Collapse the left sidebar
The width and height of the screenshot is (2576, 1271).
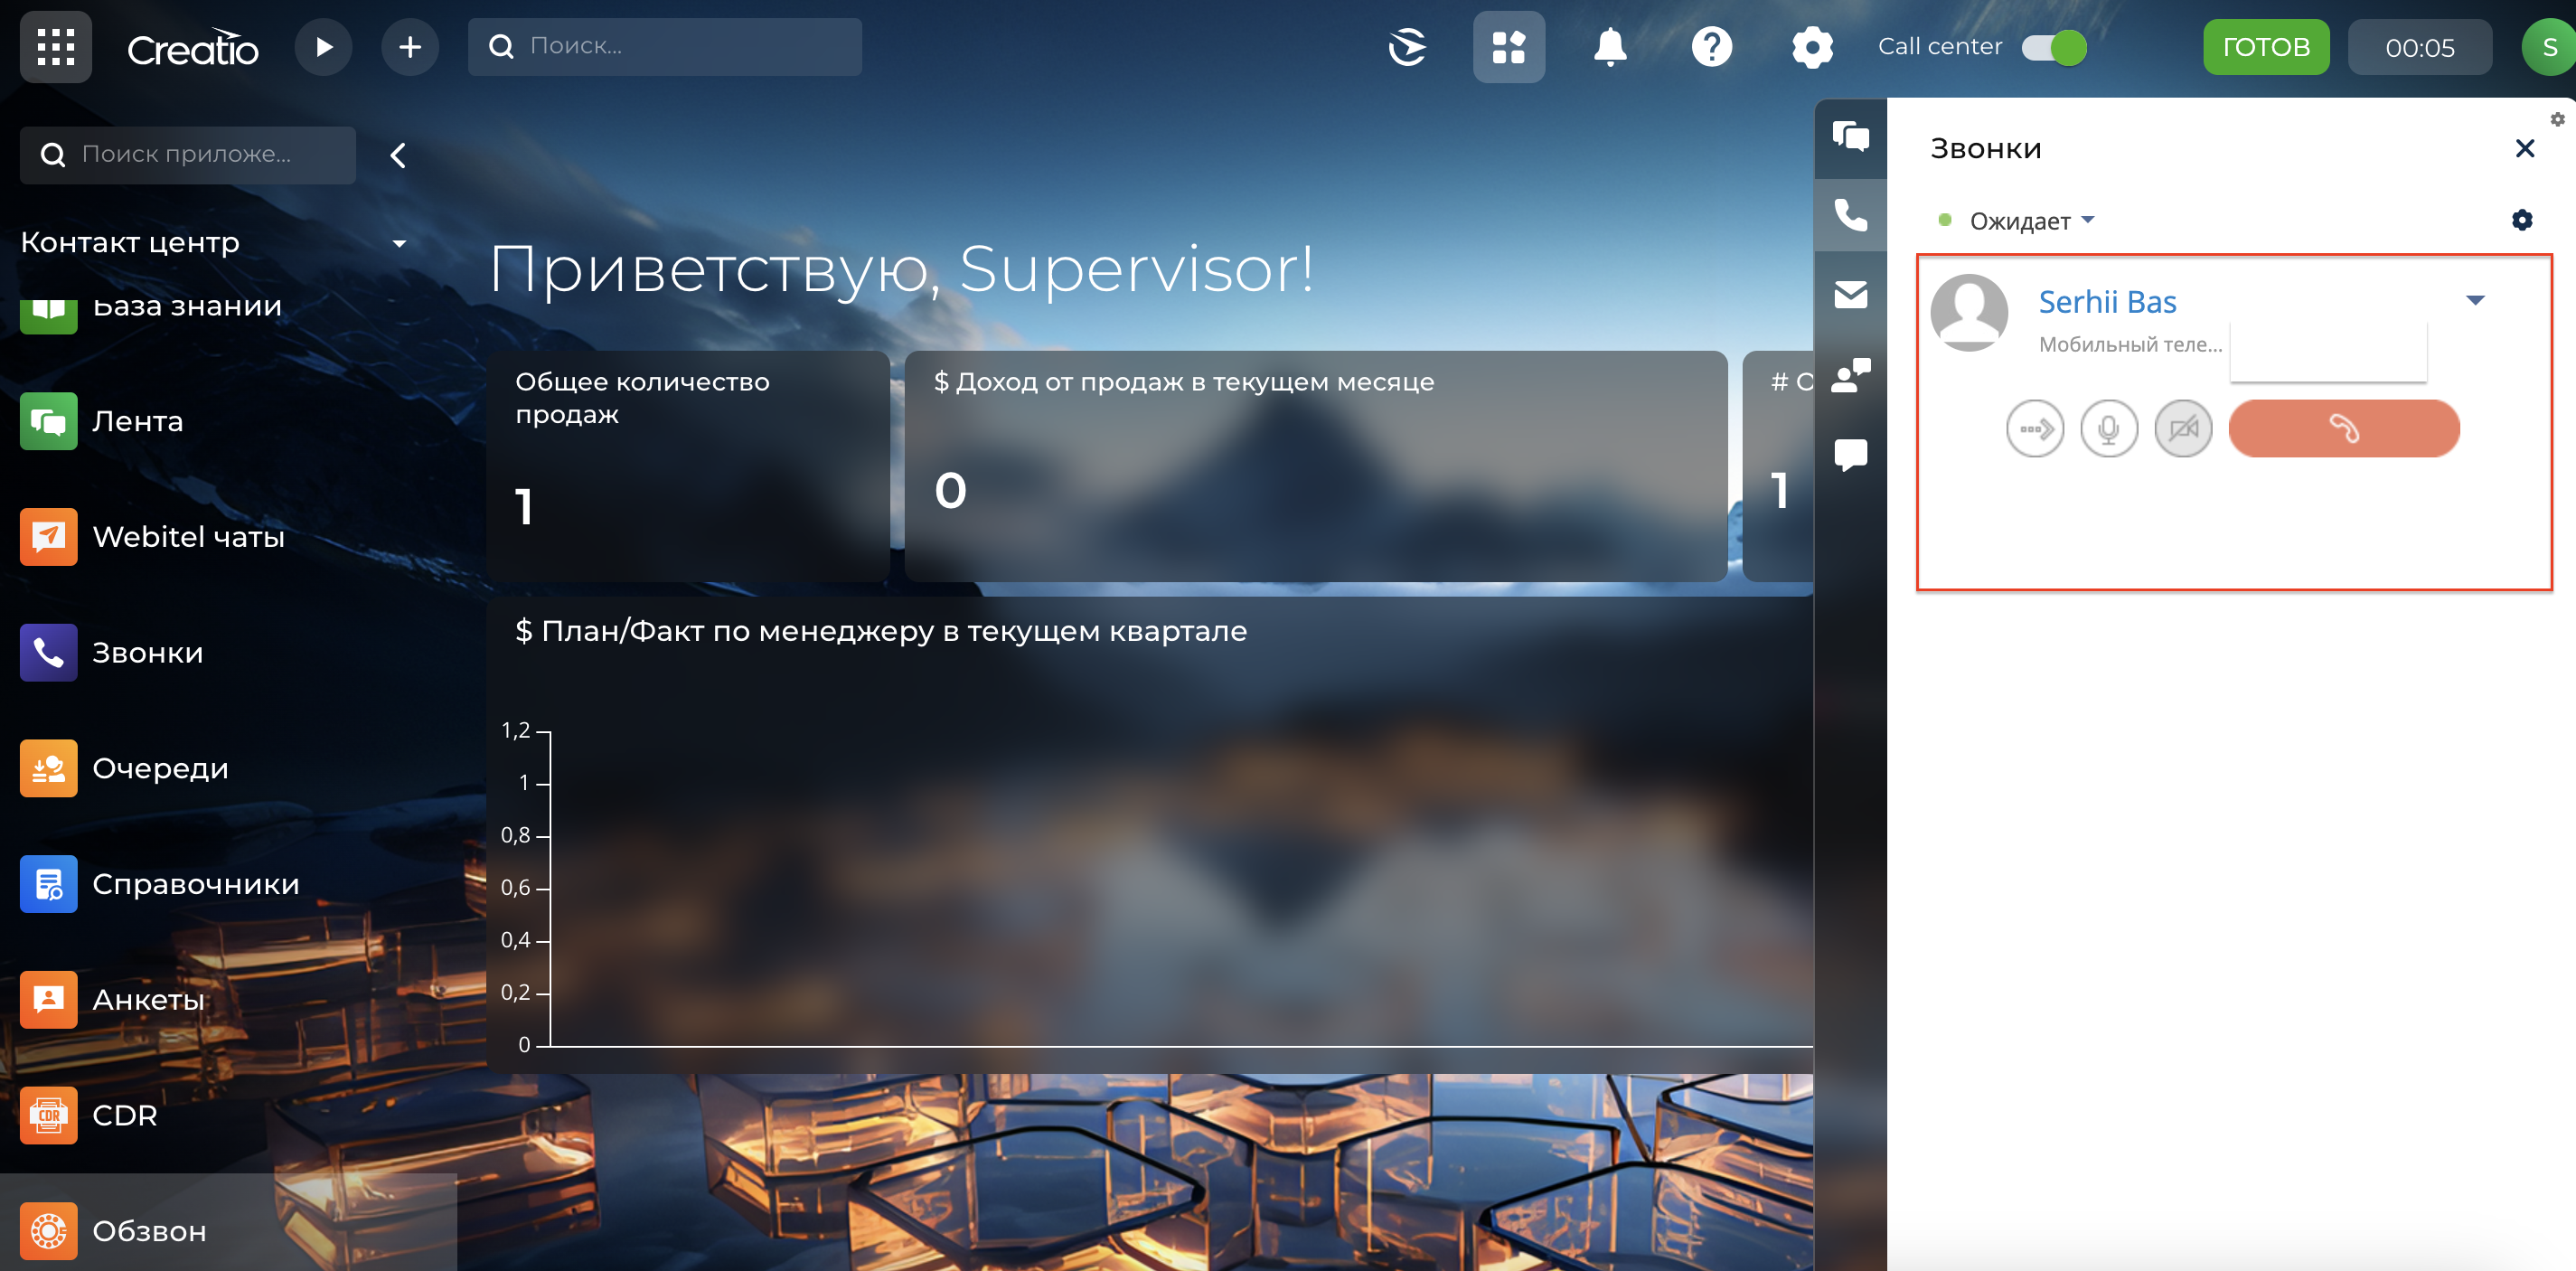click(x=398, y=155)
